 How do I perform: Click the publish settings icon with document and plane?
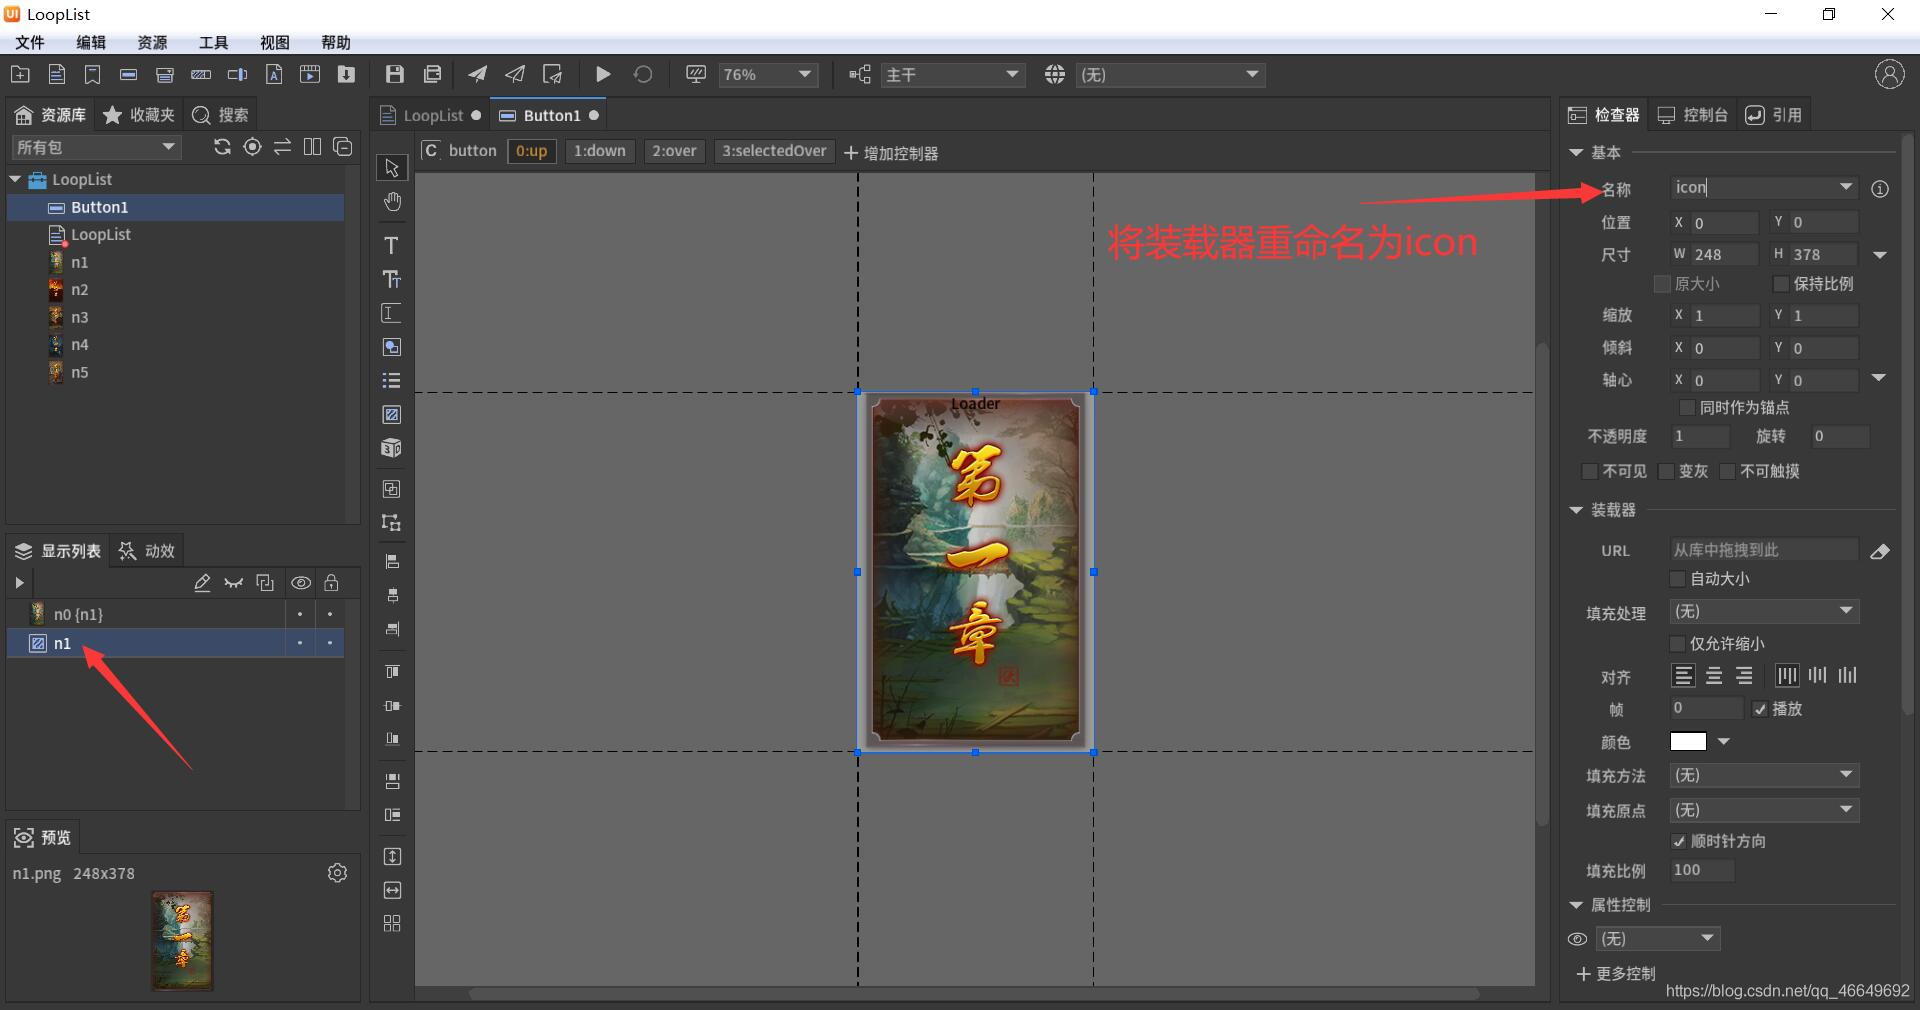point(552,75)
